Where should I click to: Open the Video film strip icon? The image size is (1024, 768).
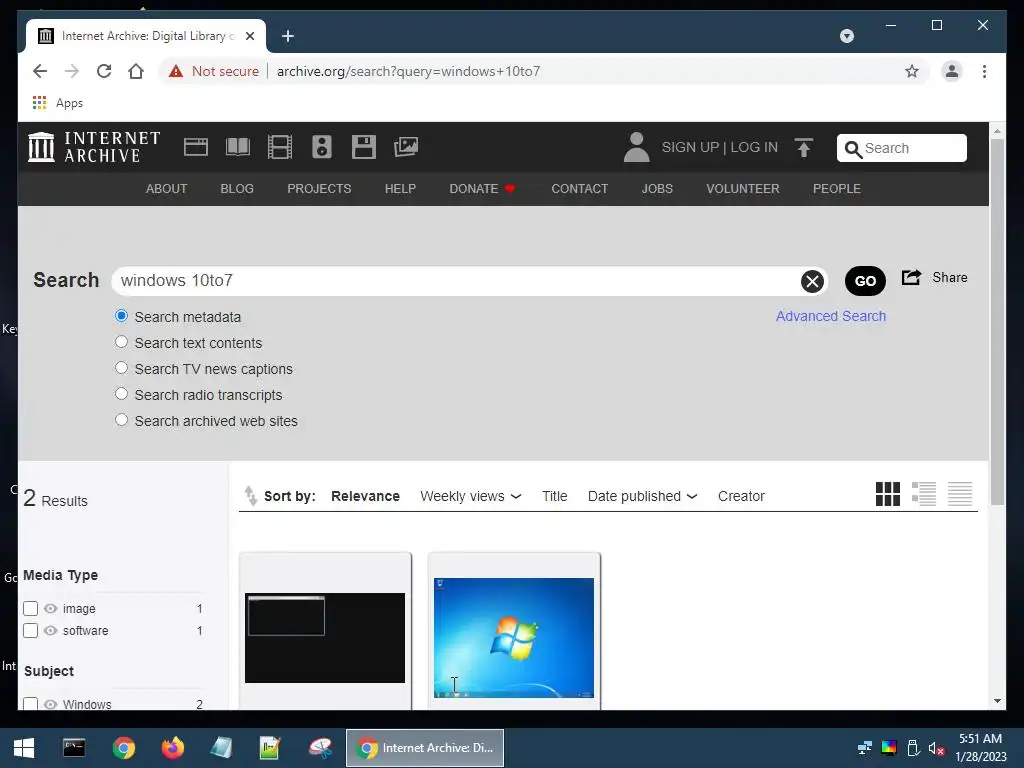(x=280, y=147)
